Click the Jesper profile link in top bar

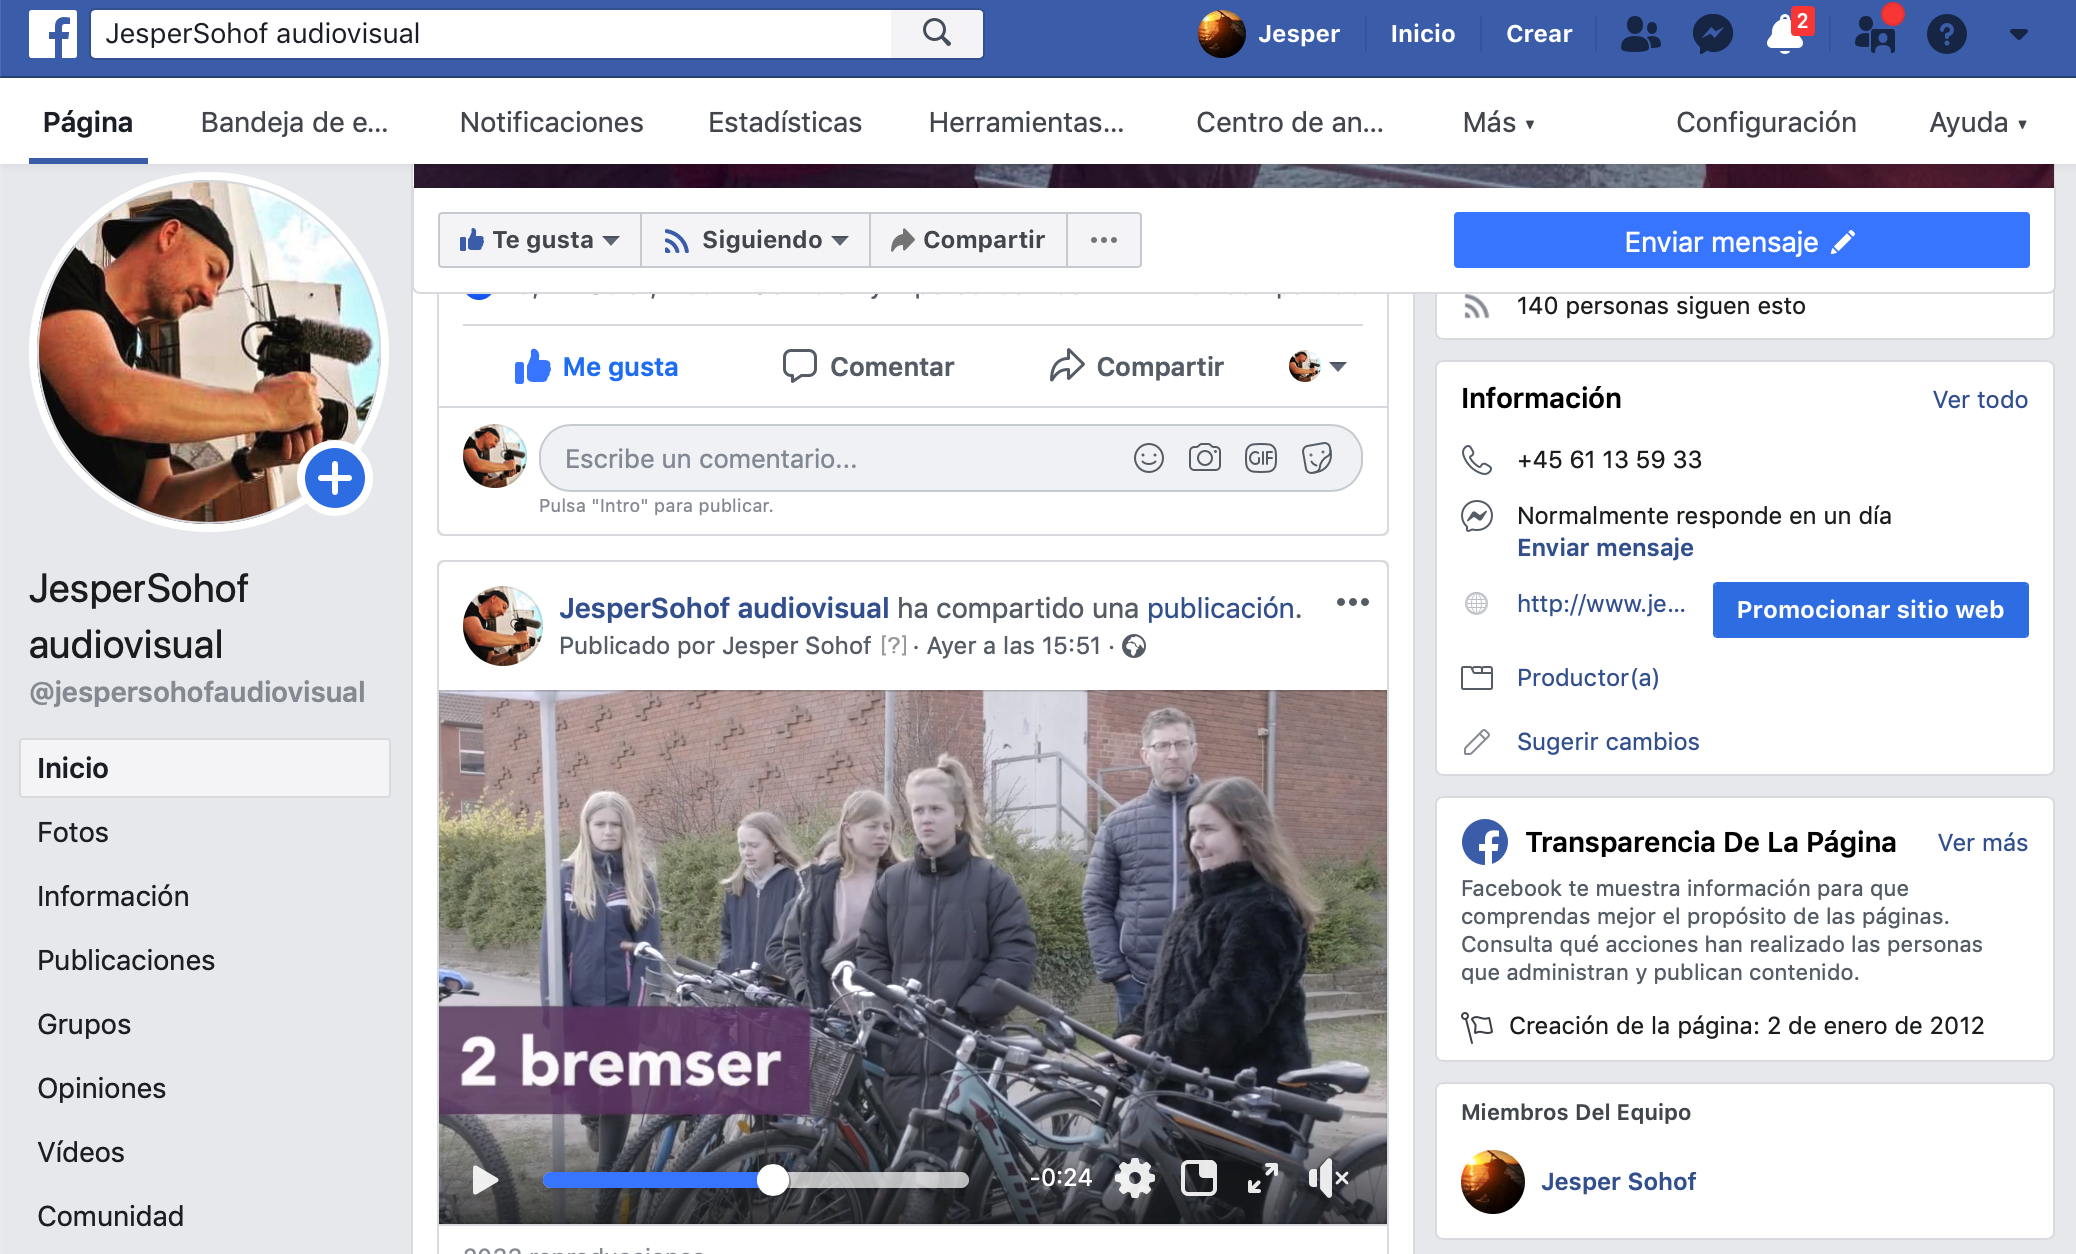point(1269,34)
